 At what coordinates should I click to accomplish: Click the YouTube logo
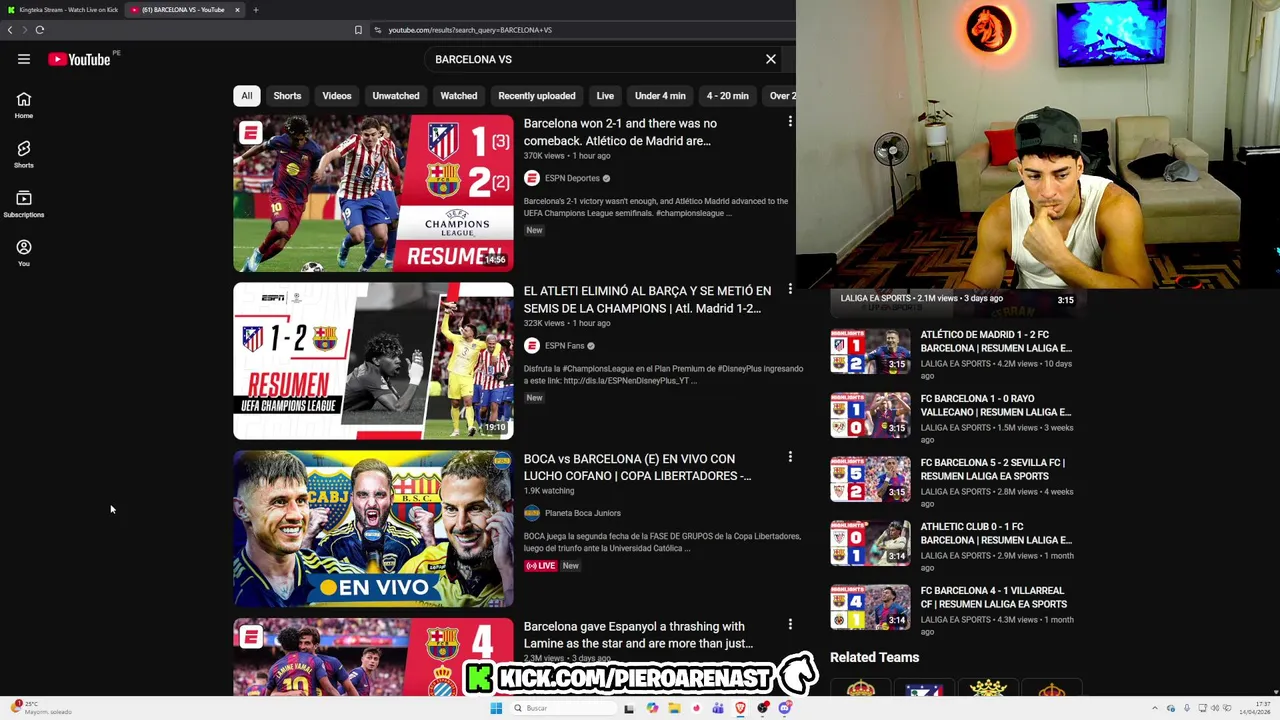(x=79, y=59)
